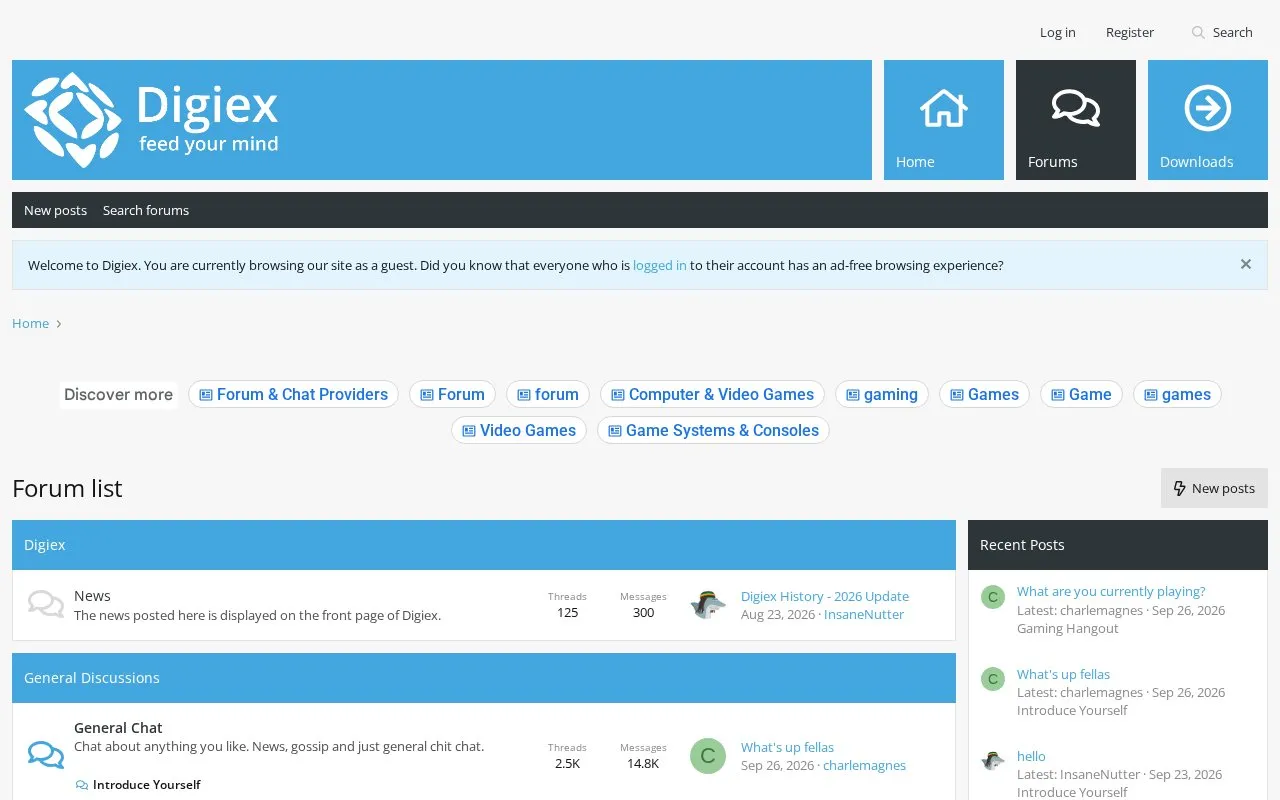Open 'What's up fellas' in General Chat row
1280x800 pixels.
(x=787, y=747)
